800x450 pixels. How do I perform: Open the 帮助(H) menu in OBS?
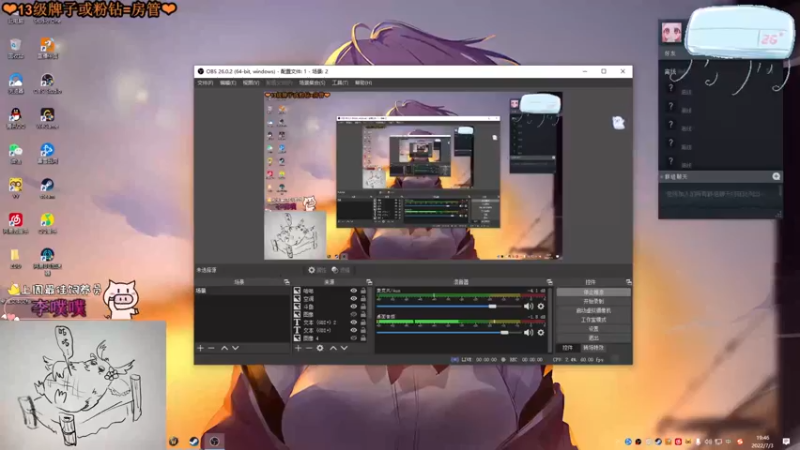(x=363, y=83)
